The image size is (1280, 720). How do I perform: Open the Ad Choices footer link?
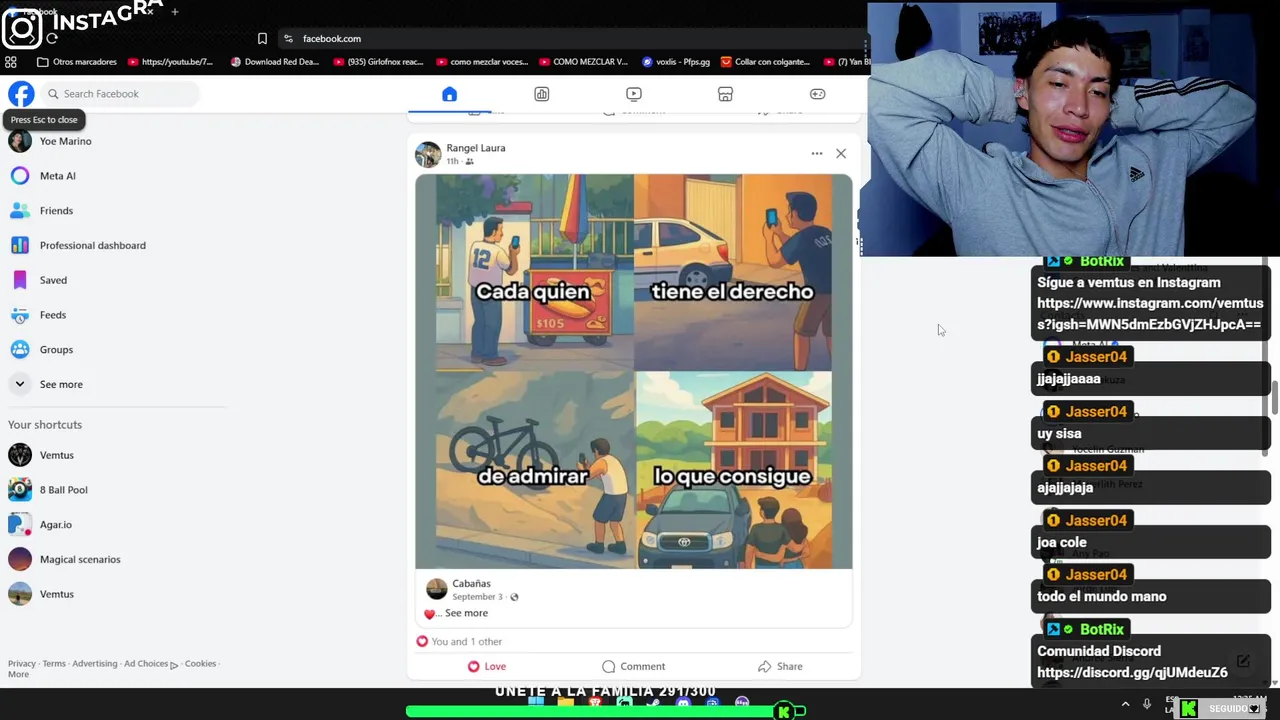pyautogui.click(x=150, y=664)
